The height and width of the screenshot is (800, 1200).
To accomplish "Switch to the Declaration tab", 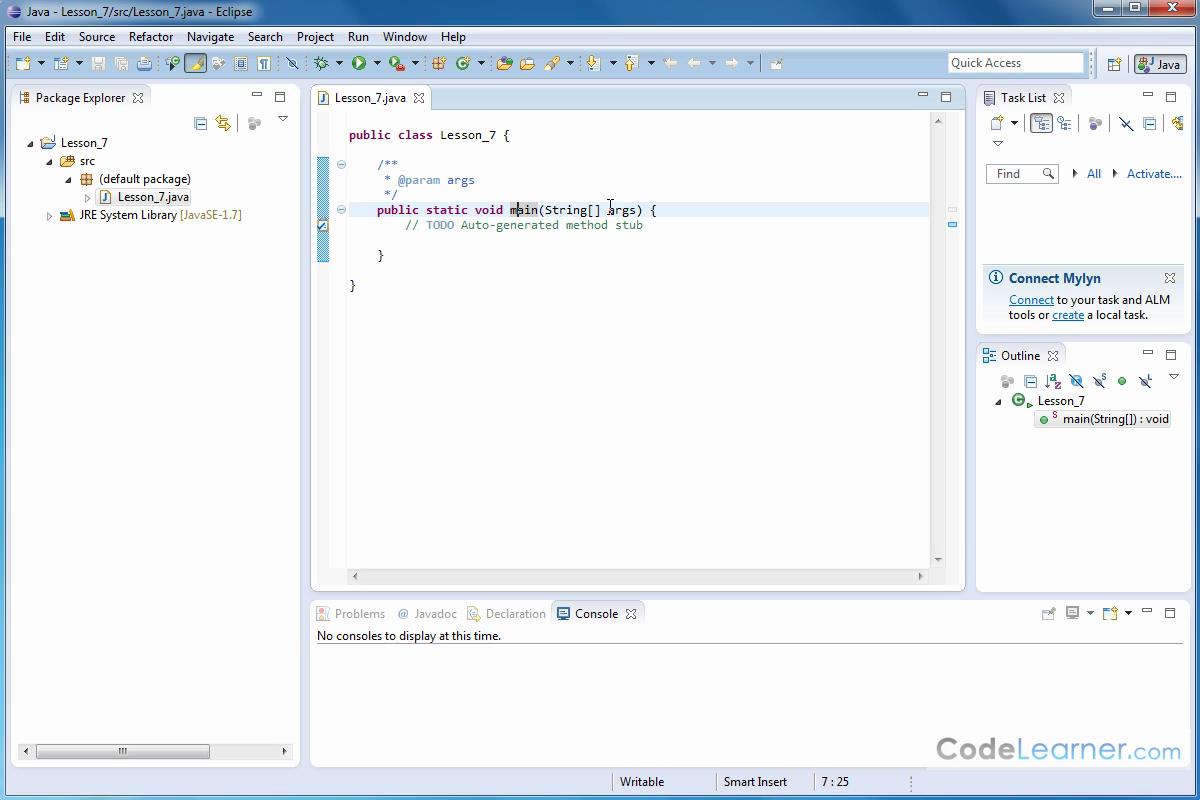I will pyautogui.click(x=507, y=613).
